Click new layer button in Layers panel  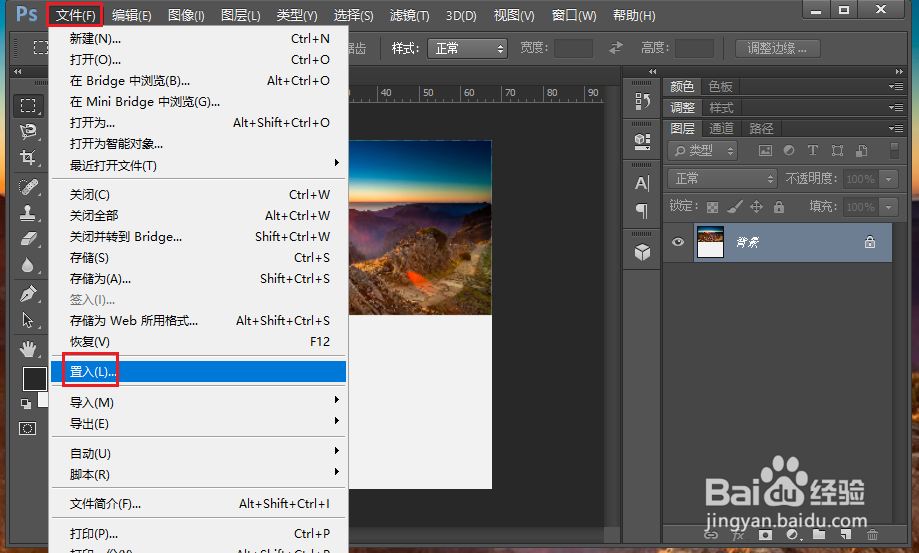click(845, 534)
